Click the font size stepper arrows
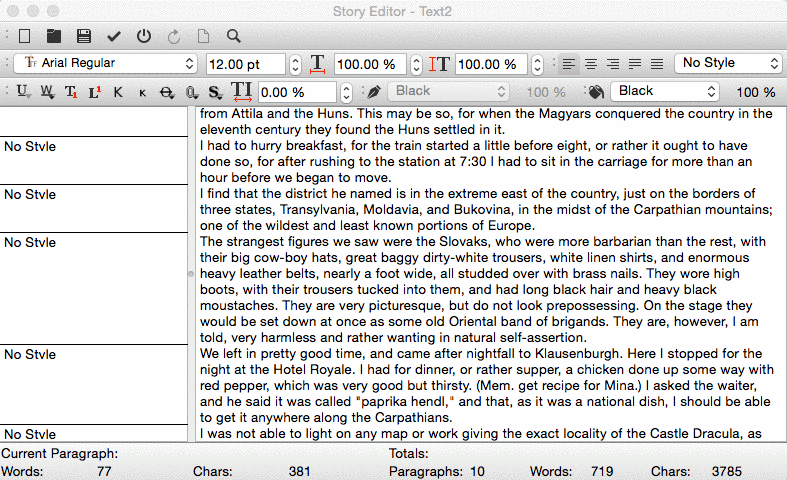Screen dimensions: 787x480 coord(295,64)
